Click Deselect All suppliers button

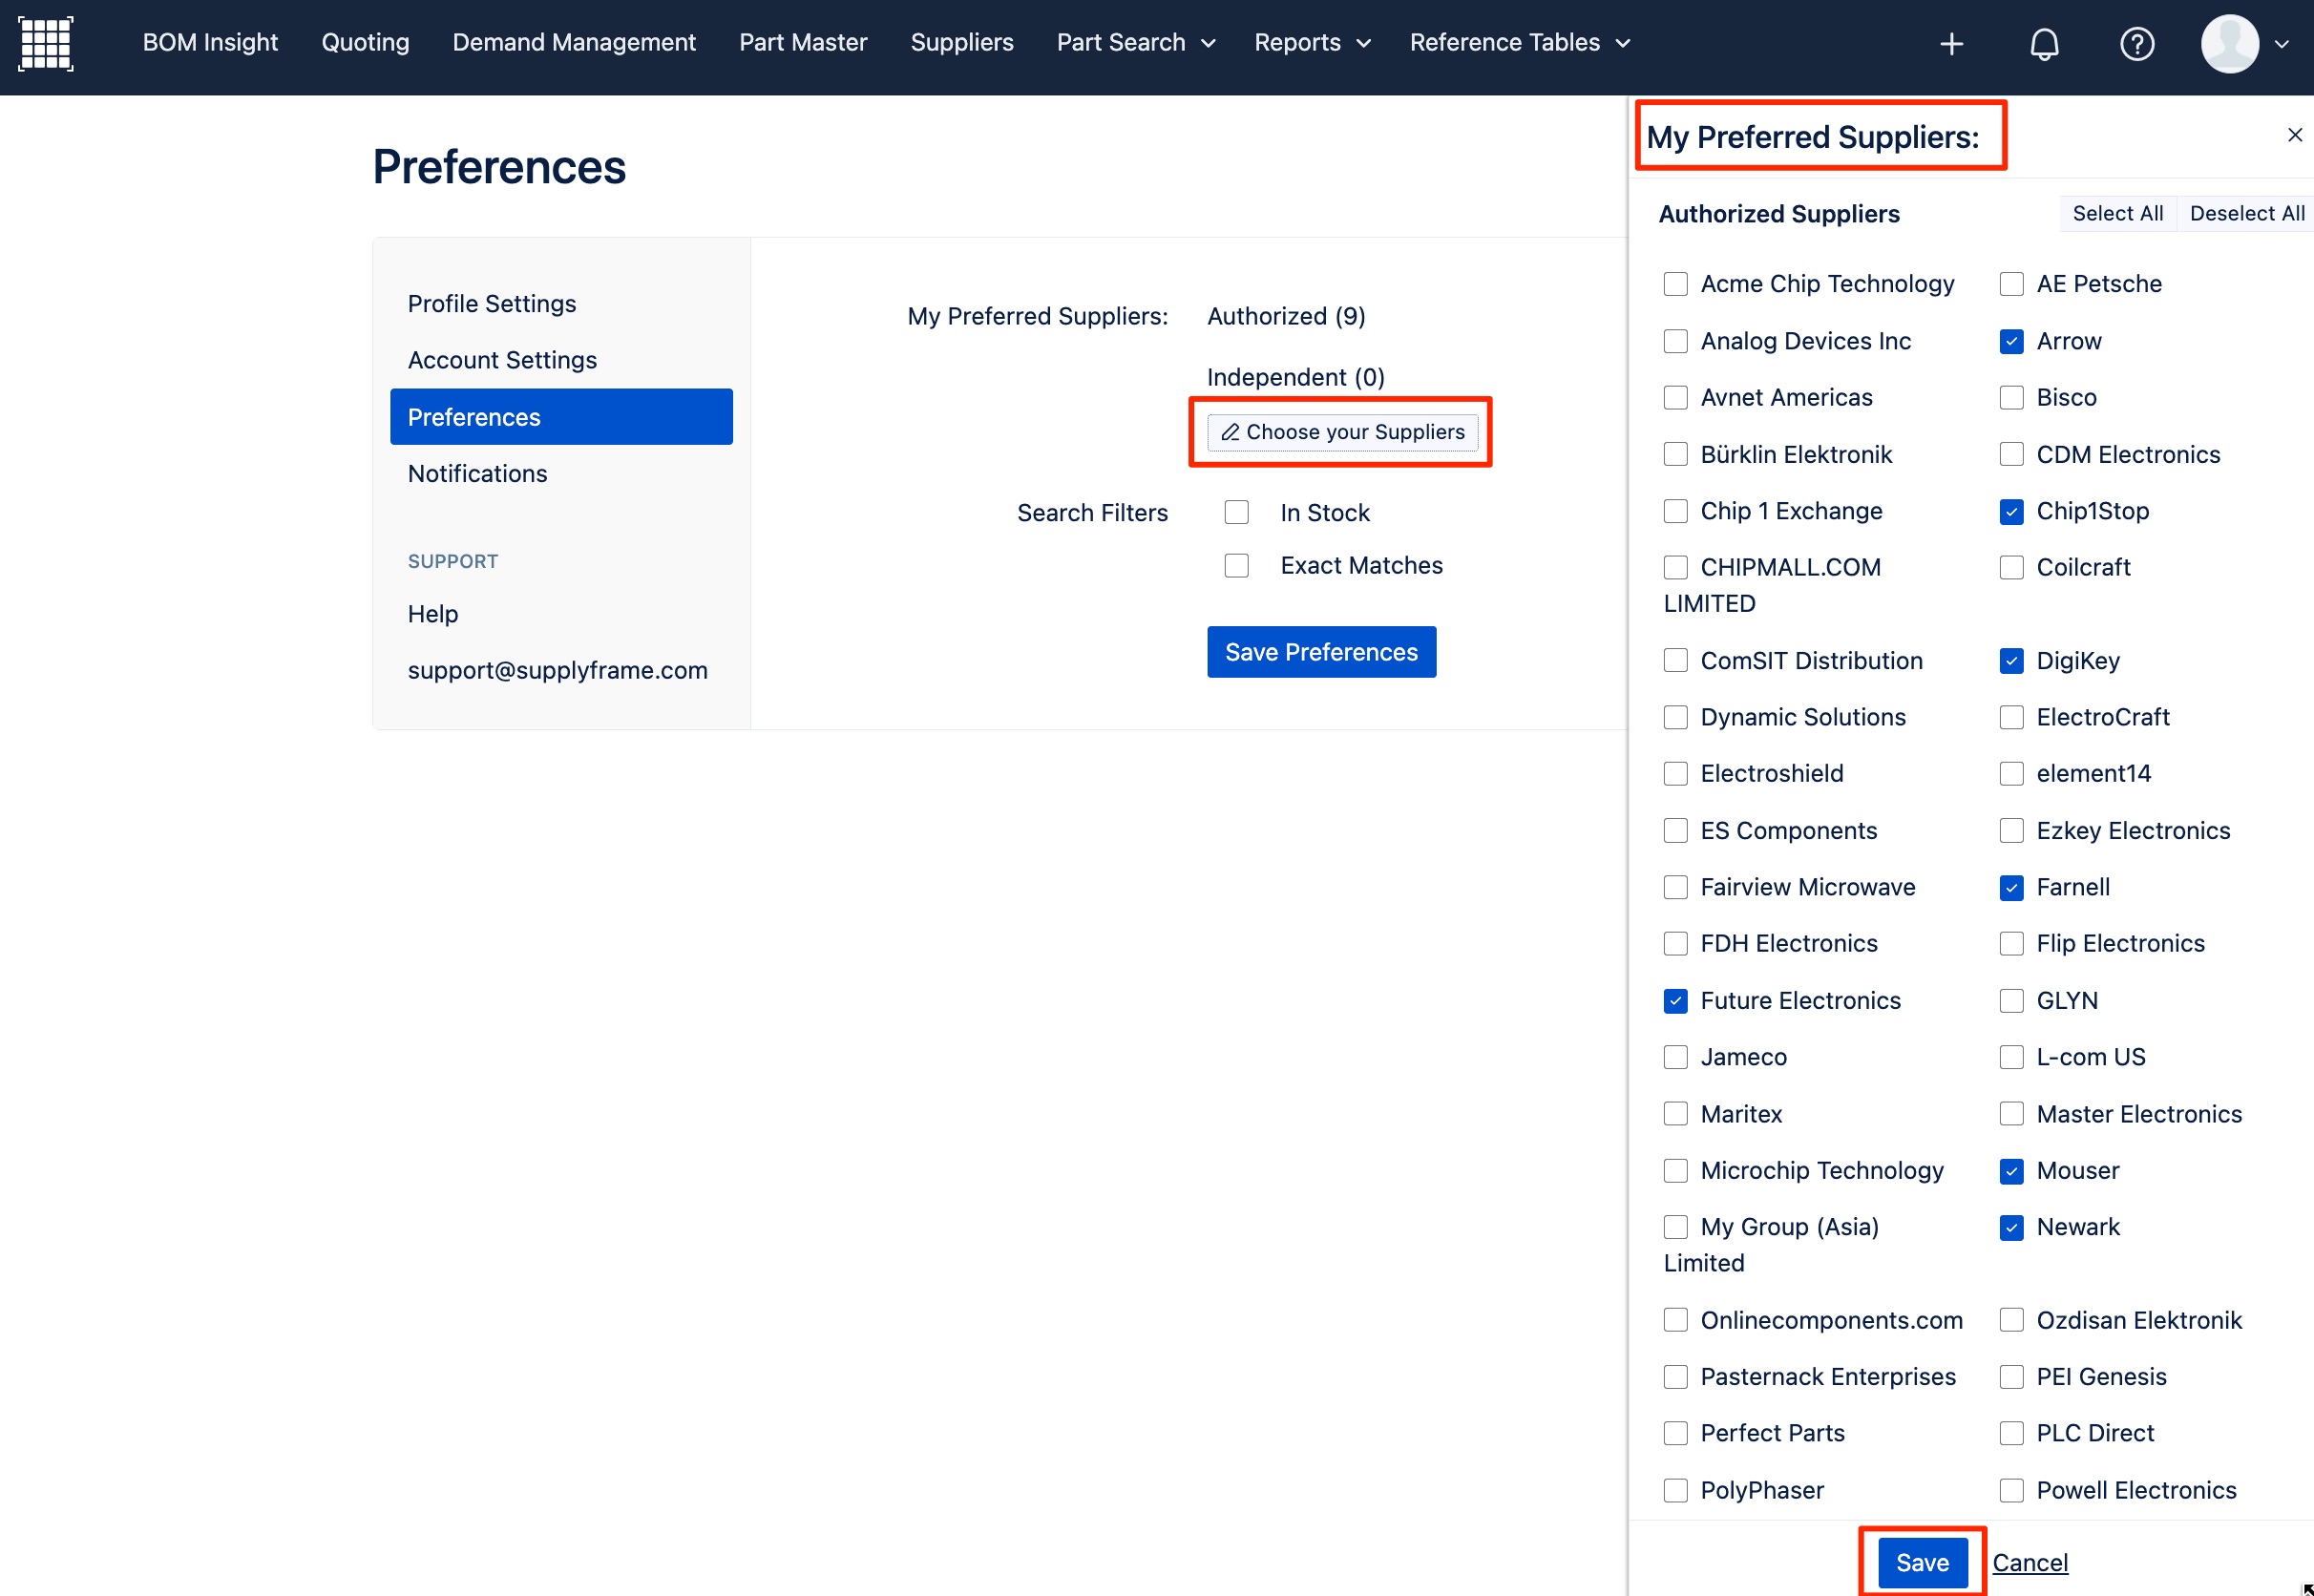coord(2246,214)
